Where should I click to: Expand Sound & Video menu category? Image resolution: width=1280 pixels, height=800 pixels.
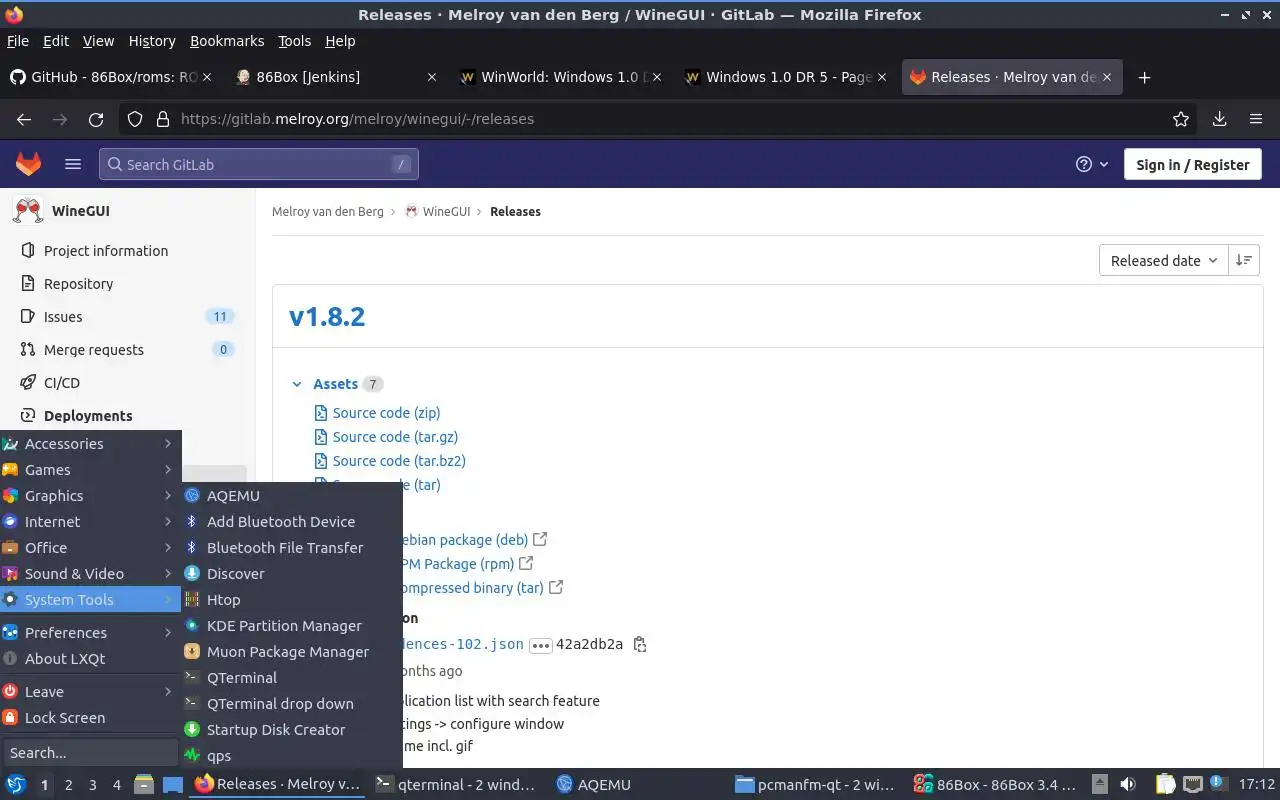90,574
